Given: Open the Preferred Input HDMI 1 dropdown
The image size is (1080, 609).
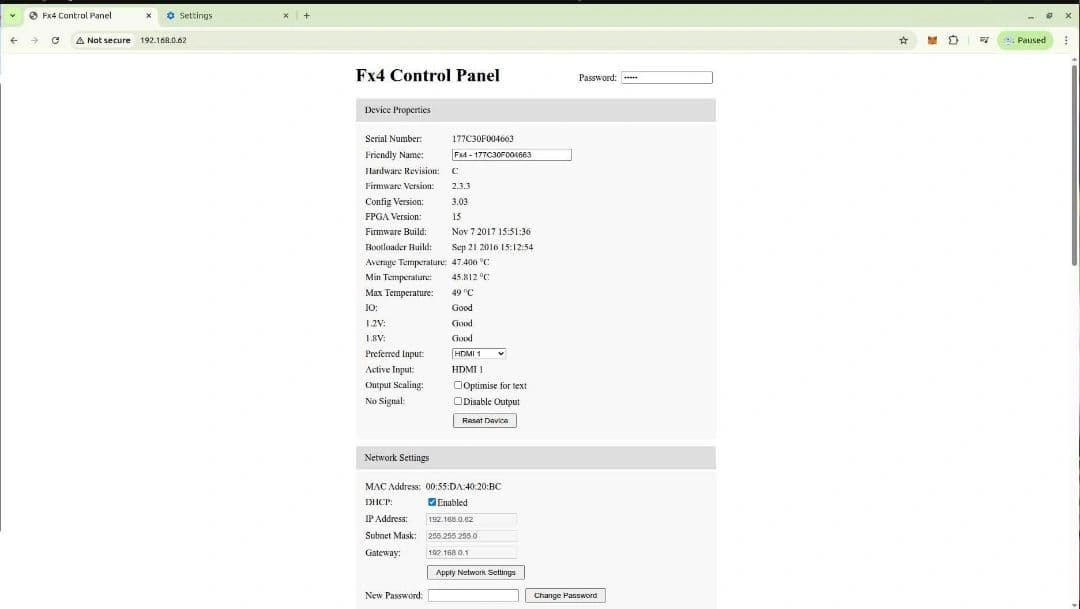Looking at the screenshot, I should pos(479,353).
